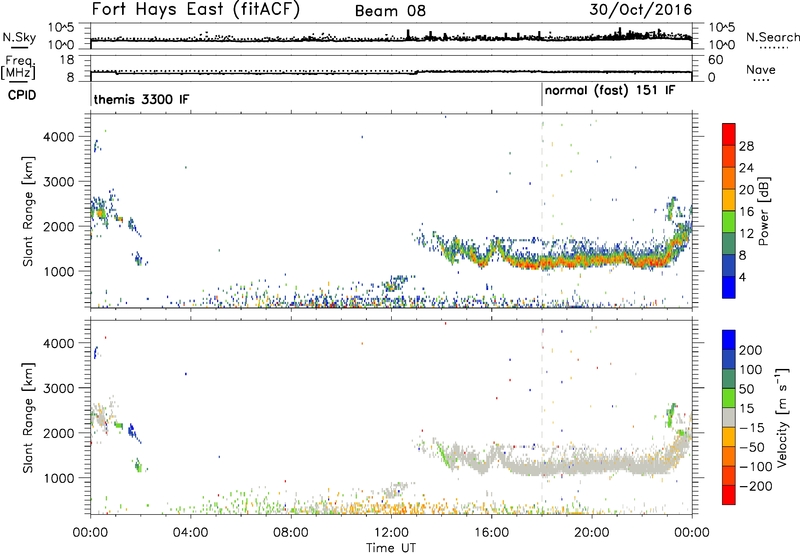Click the gray band of the velocity colorbar
The image size is (800, 554).
tap(729, 418)
